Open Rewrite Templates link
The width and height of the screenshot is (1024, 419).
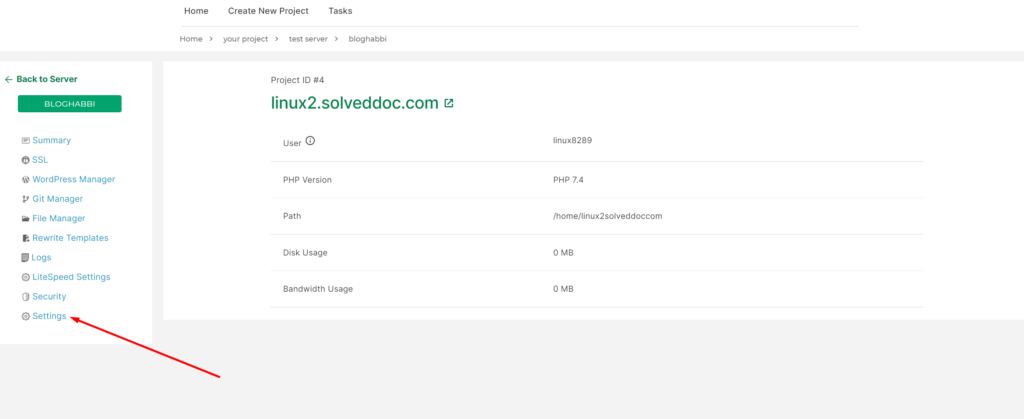pos(71,238)
